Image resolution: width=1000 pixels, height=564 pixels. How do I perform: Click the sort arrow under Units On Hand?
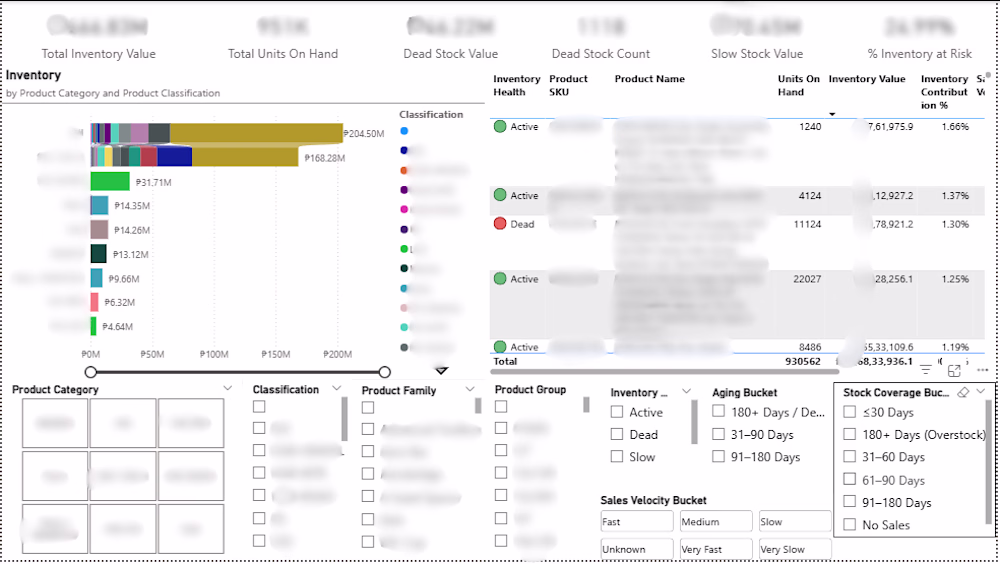click(832, 114)
